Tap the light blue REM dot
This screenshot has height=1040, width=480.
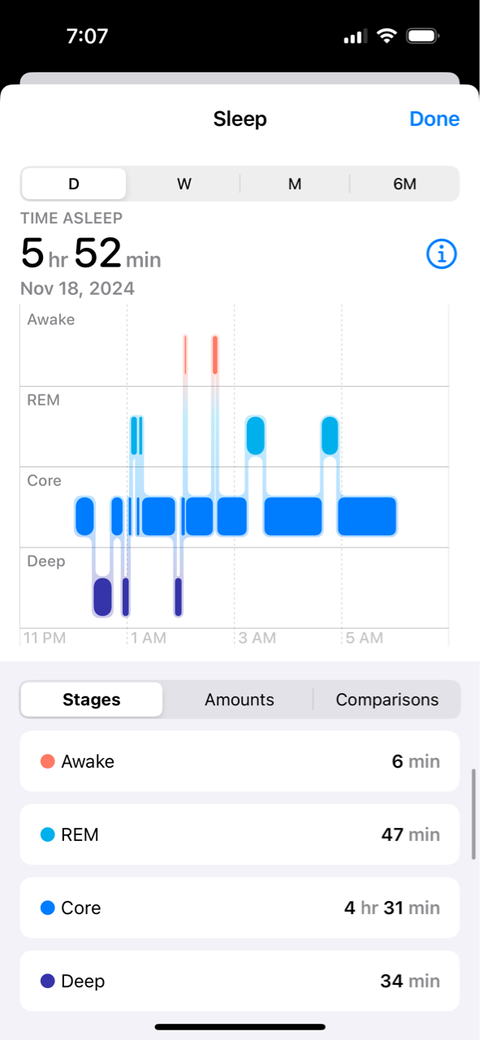pyautogui.click(x=47, y=834)
